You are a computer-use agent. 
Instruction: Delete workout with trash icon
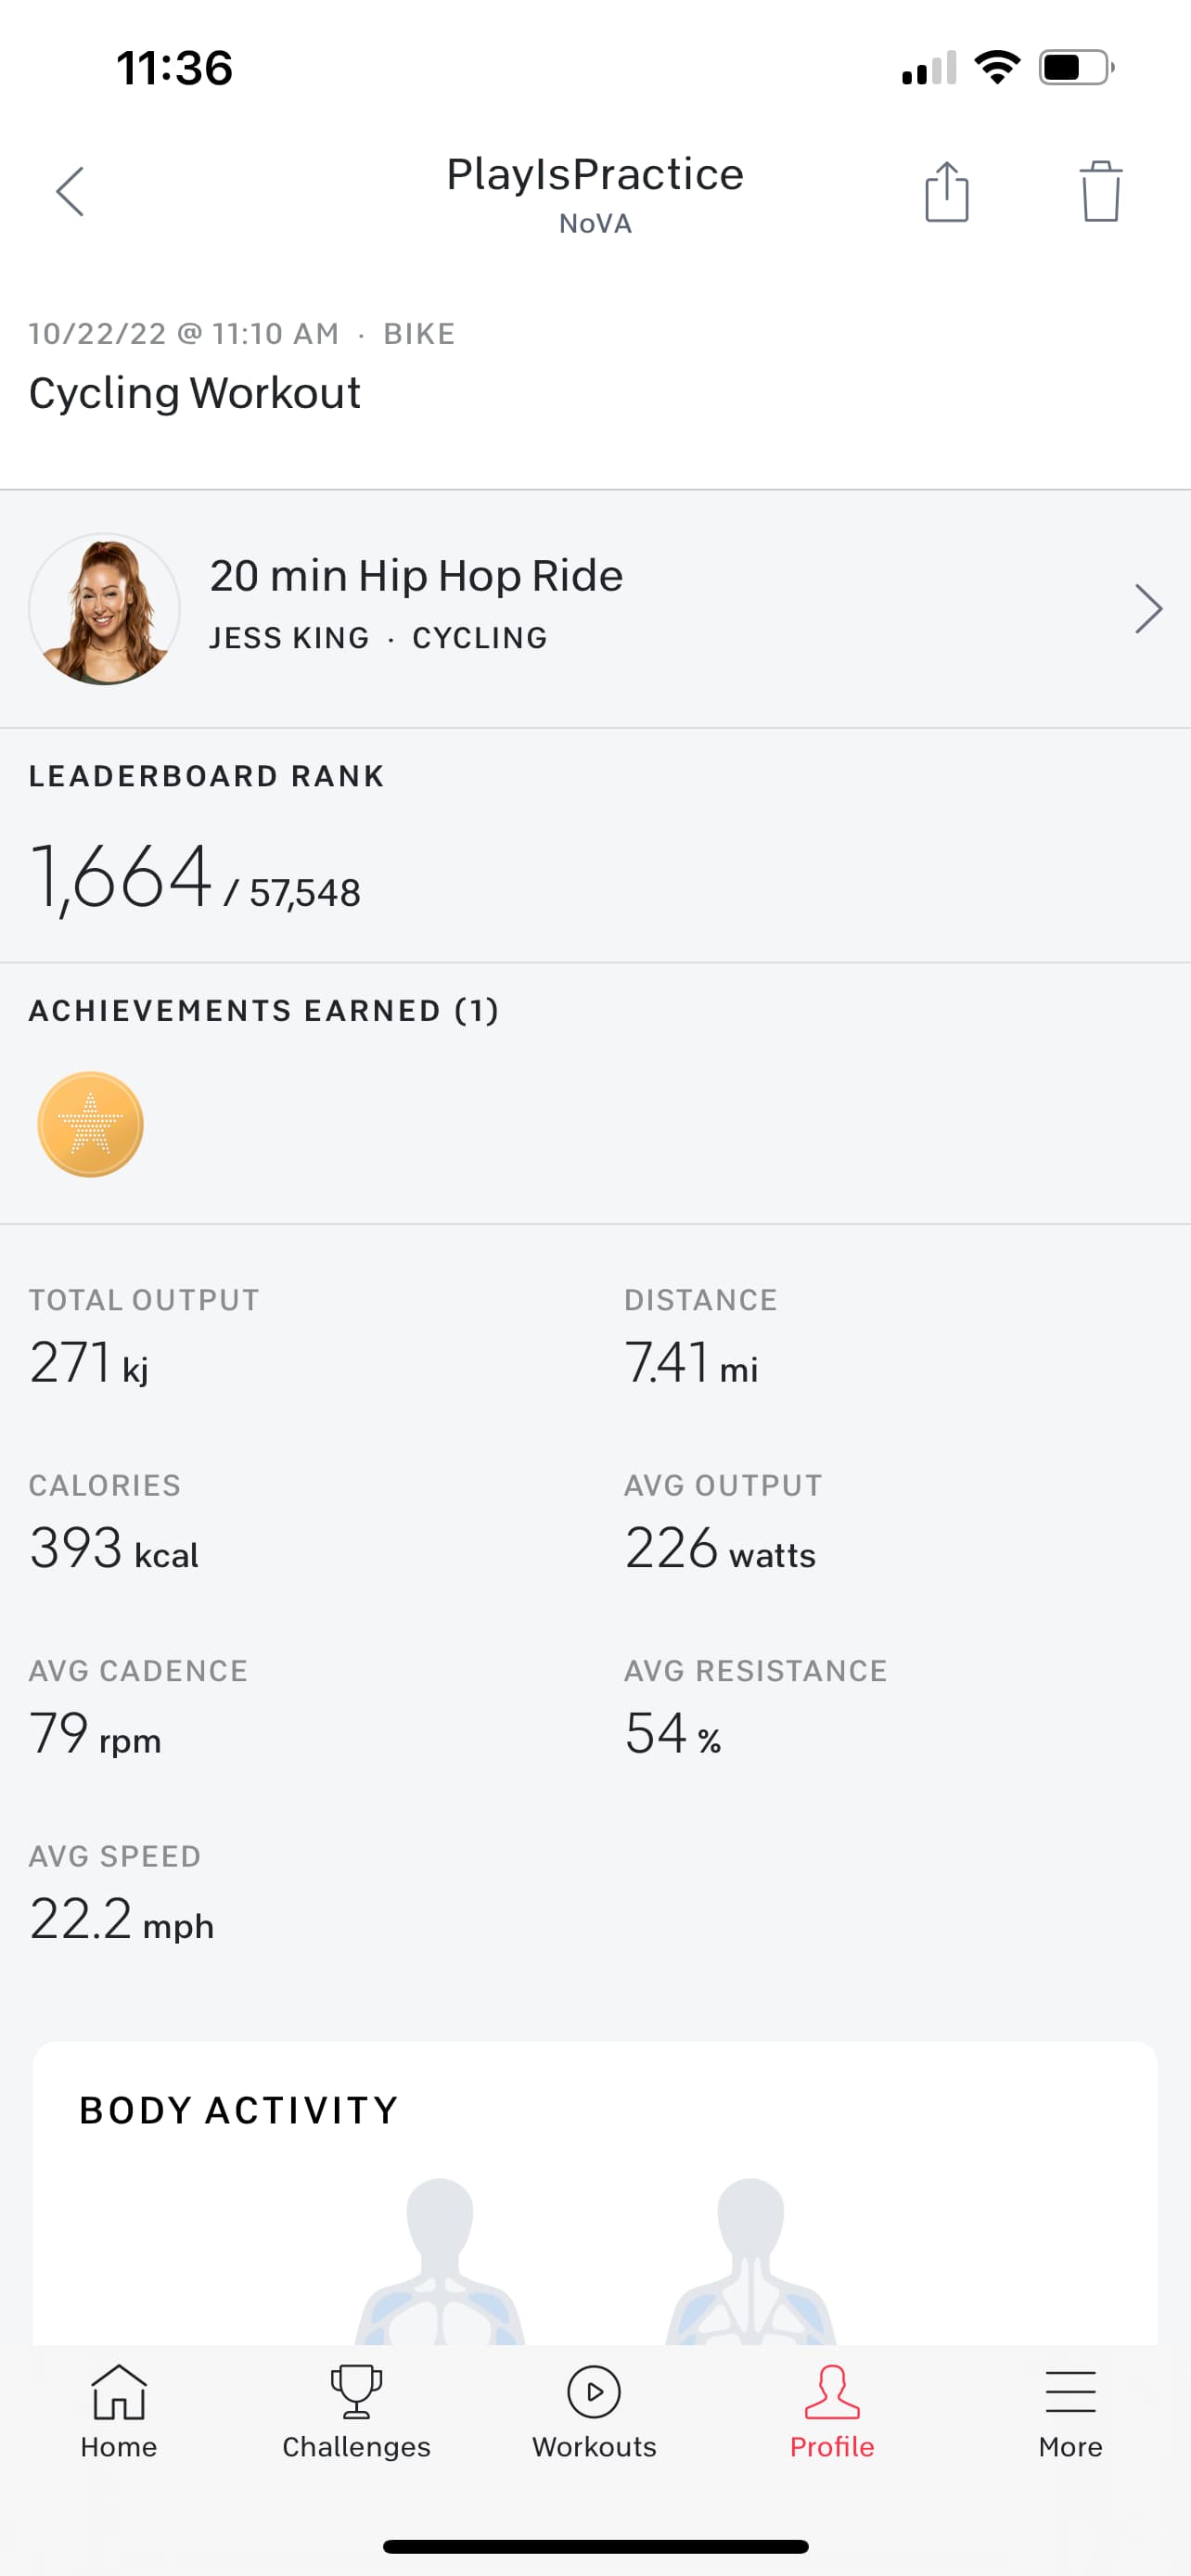pyautogui.click(x=1100, y=191)
